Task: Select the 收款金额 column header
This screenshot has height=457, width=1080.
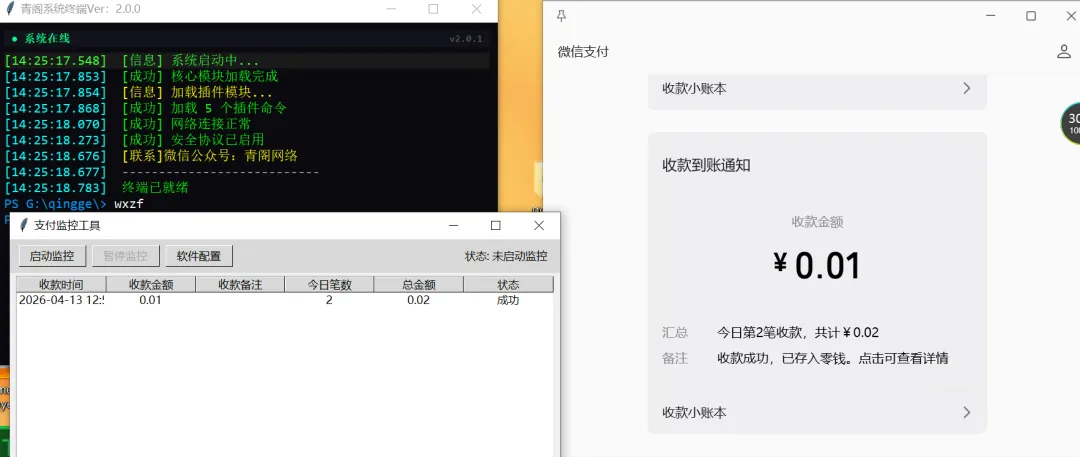Action: [x=151, y=284]
